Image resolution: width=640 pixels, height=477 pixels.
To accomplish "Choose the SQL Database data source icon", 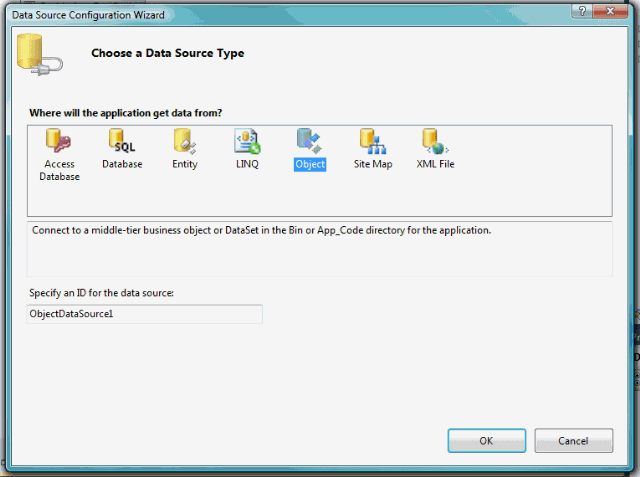I will (x=122, y=141).
